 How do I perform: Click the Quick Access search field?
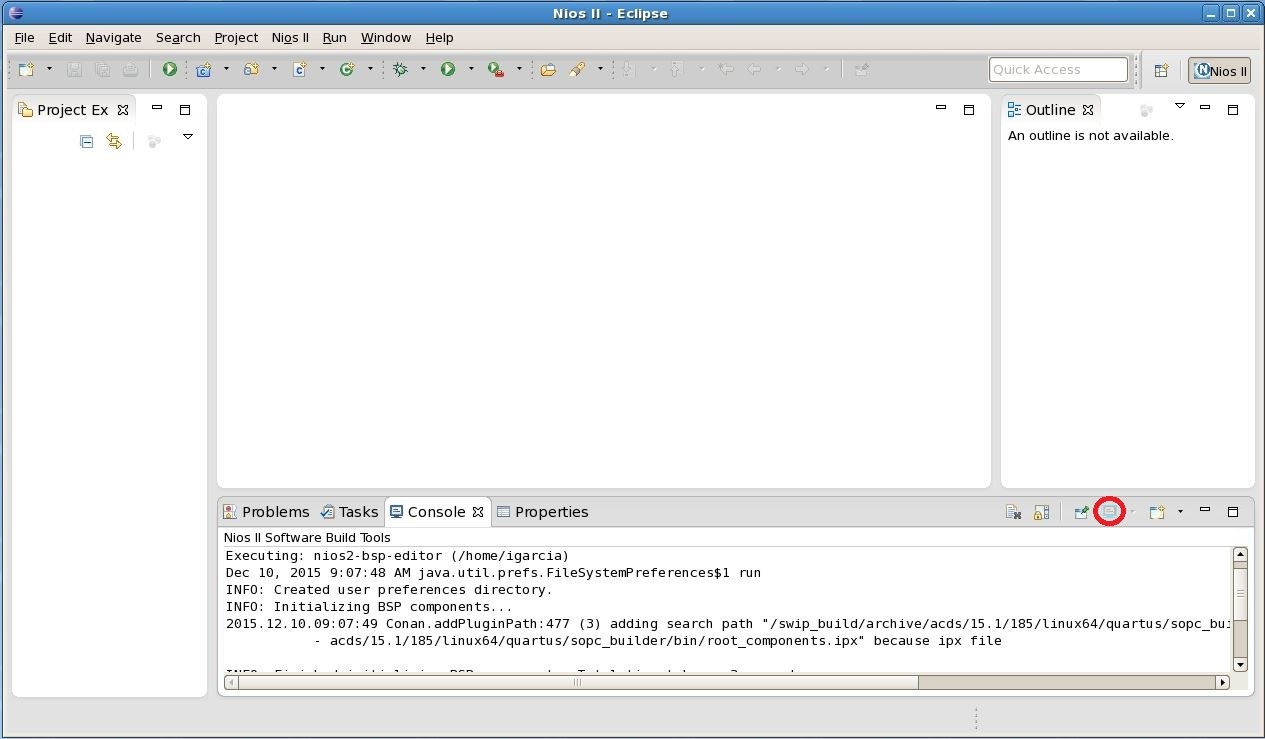click(1057, 69)
